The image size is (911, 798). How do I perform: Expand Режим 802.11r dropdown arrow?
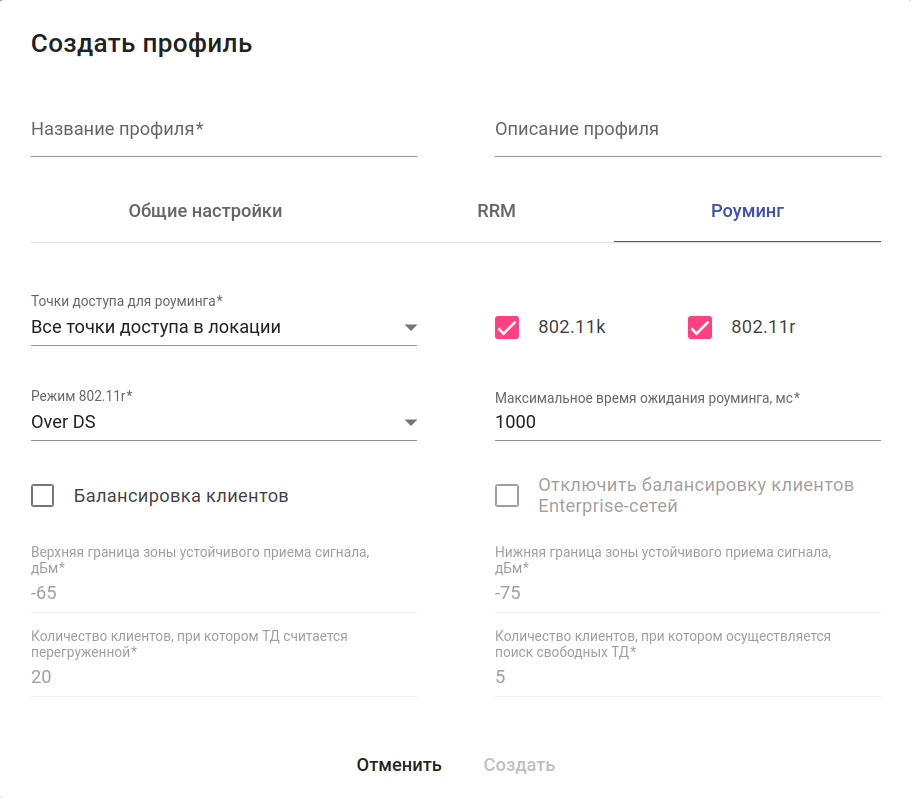click(x=410, y=423)
